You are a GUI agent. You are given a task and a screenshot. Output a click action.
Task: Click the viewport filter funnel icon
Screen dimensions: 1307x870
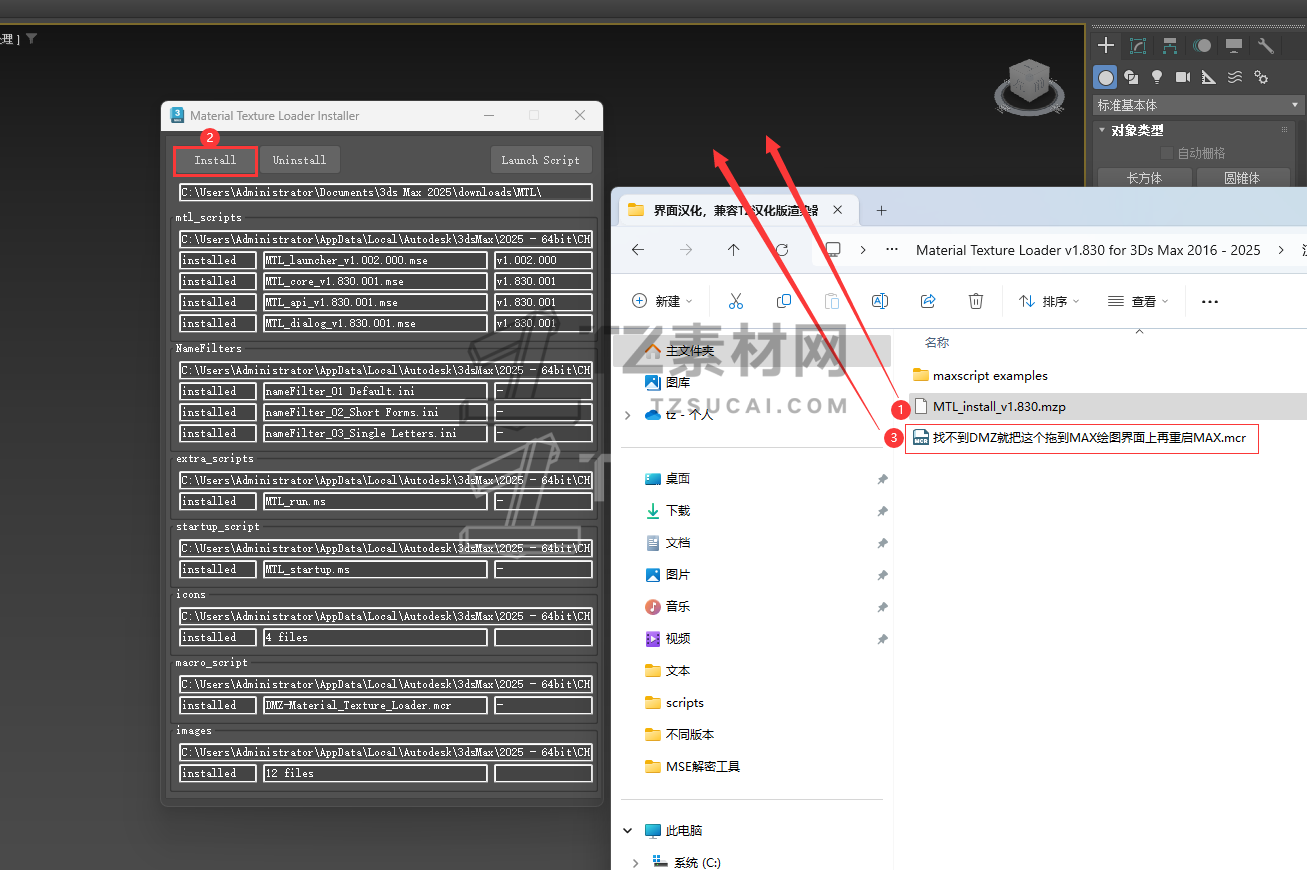31,39
